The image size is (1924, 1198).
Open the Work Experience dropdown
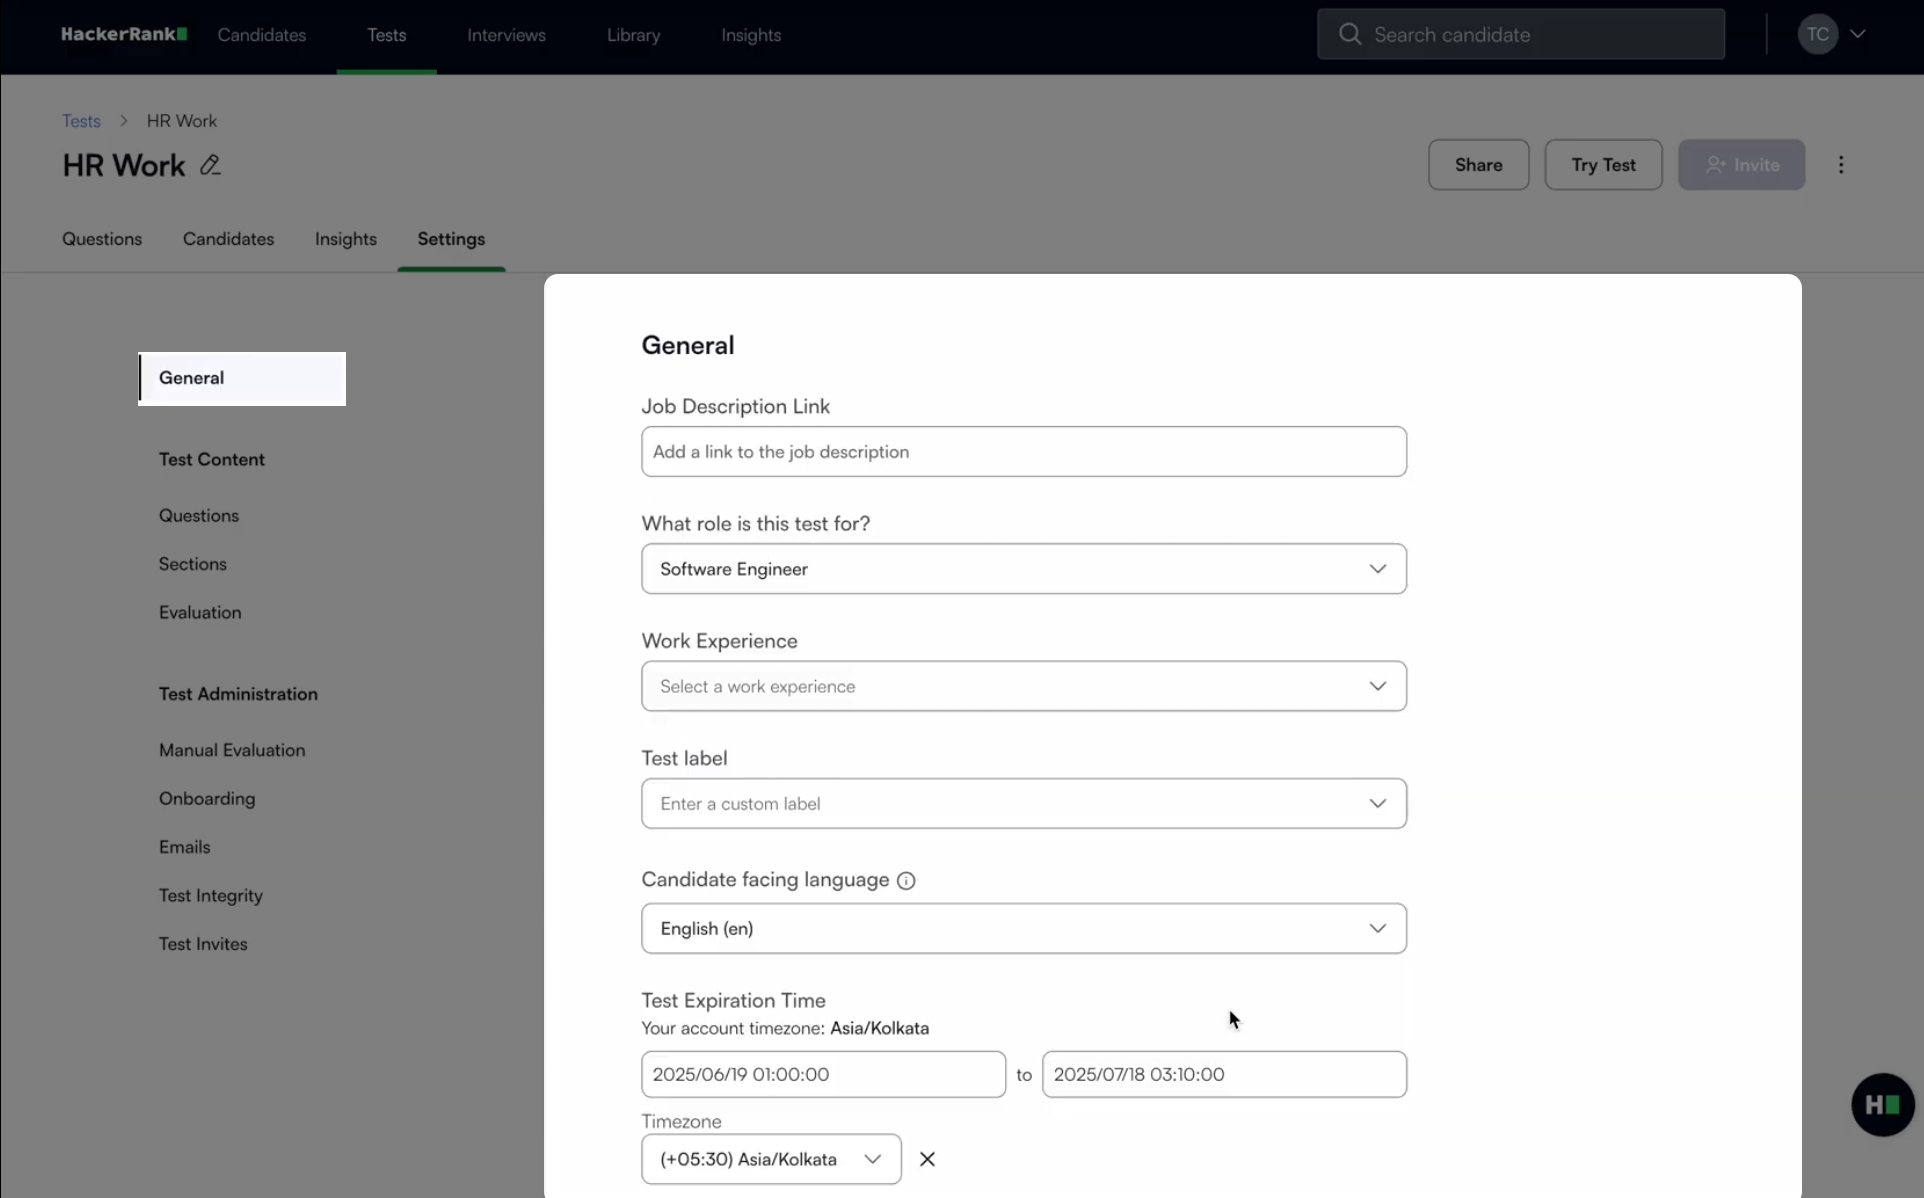coord(1023,686)
